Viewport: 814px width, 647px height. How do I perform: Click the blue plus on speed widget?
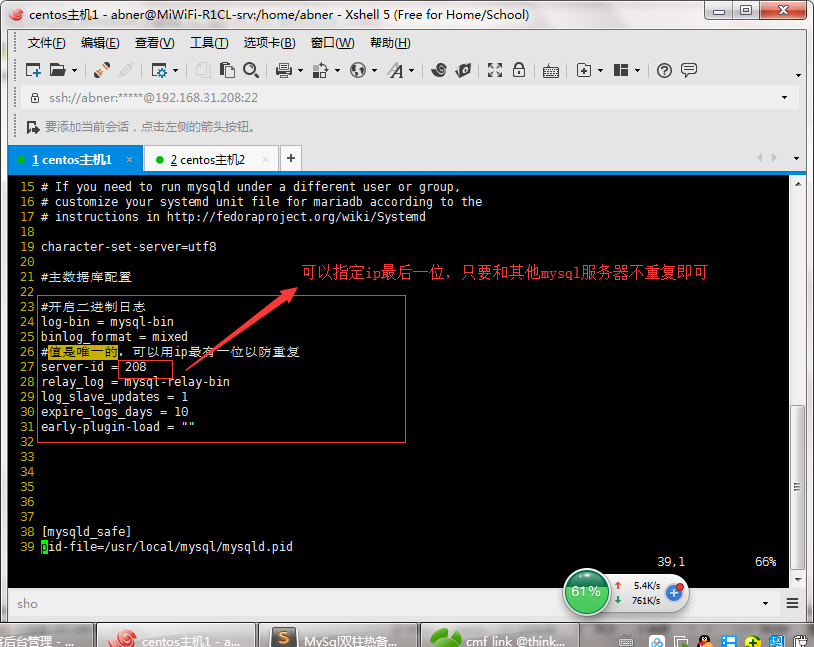click(x=674, y=592)
